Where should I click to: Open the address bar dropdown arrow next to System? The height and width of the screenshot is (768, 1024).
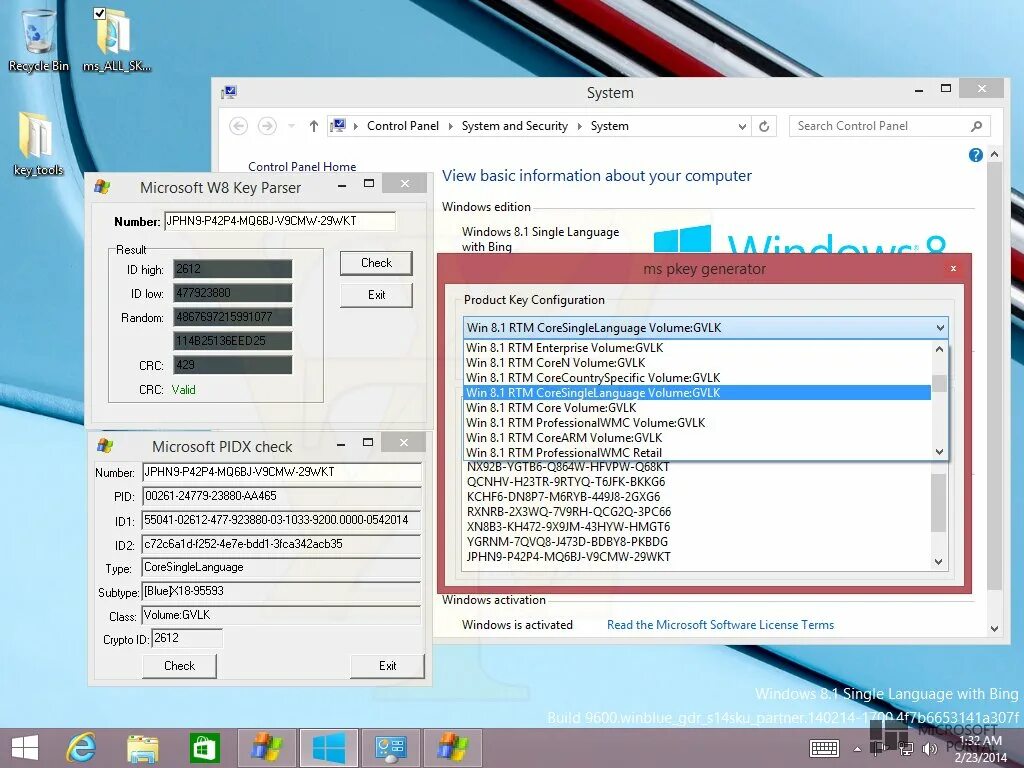tap(741, 125)
